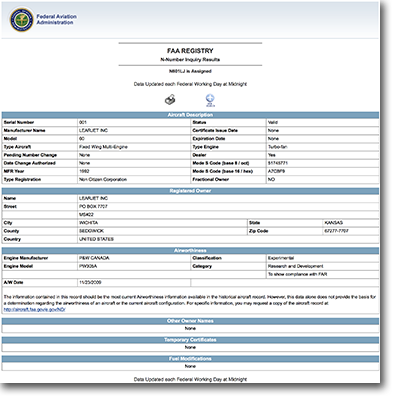Image resolution: width=400 pixels, height=403 pixels.
Task: Click the Classification field label
Action: click(x=207, y=258)
